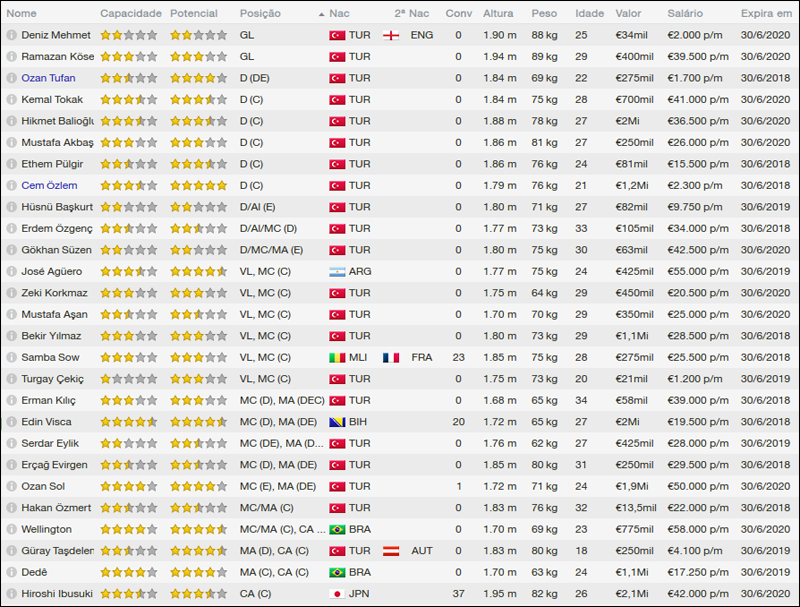This screenshot has height=607, width=800.
Task: Click Hiroshi Ibusuki's info icon
Action: click(x=11, y=594)
